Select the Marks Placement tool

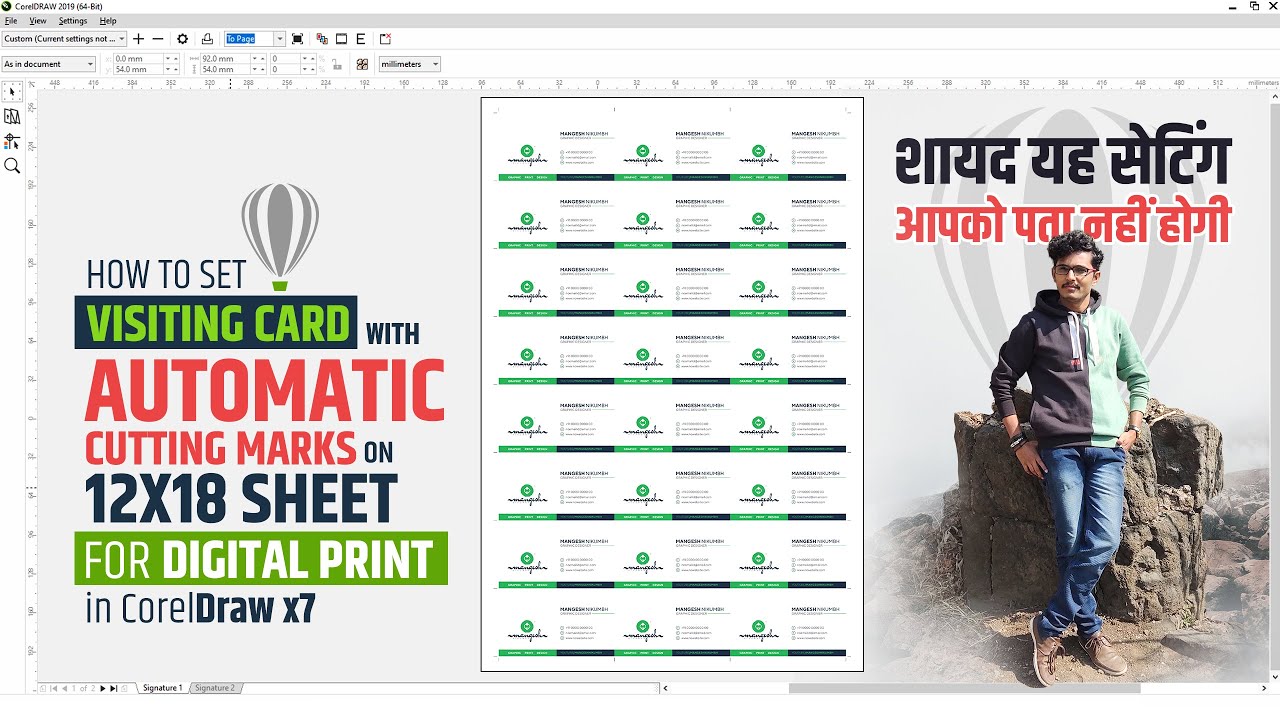12,142
